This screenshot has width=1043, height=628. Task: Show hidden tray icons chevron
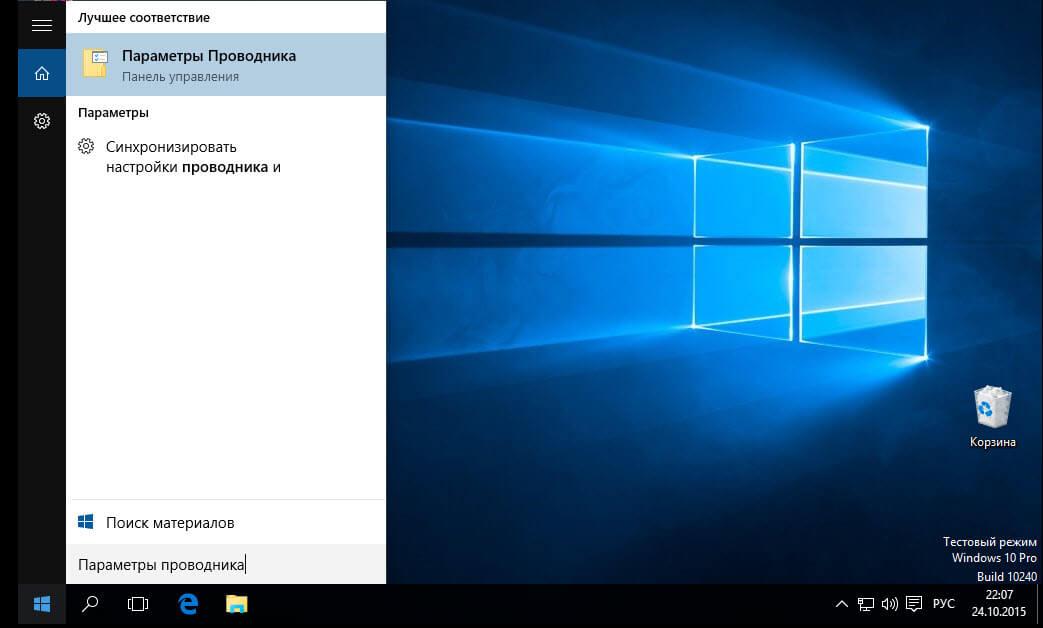coord(841,604)
